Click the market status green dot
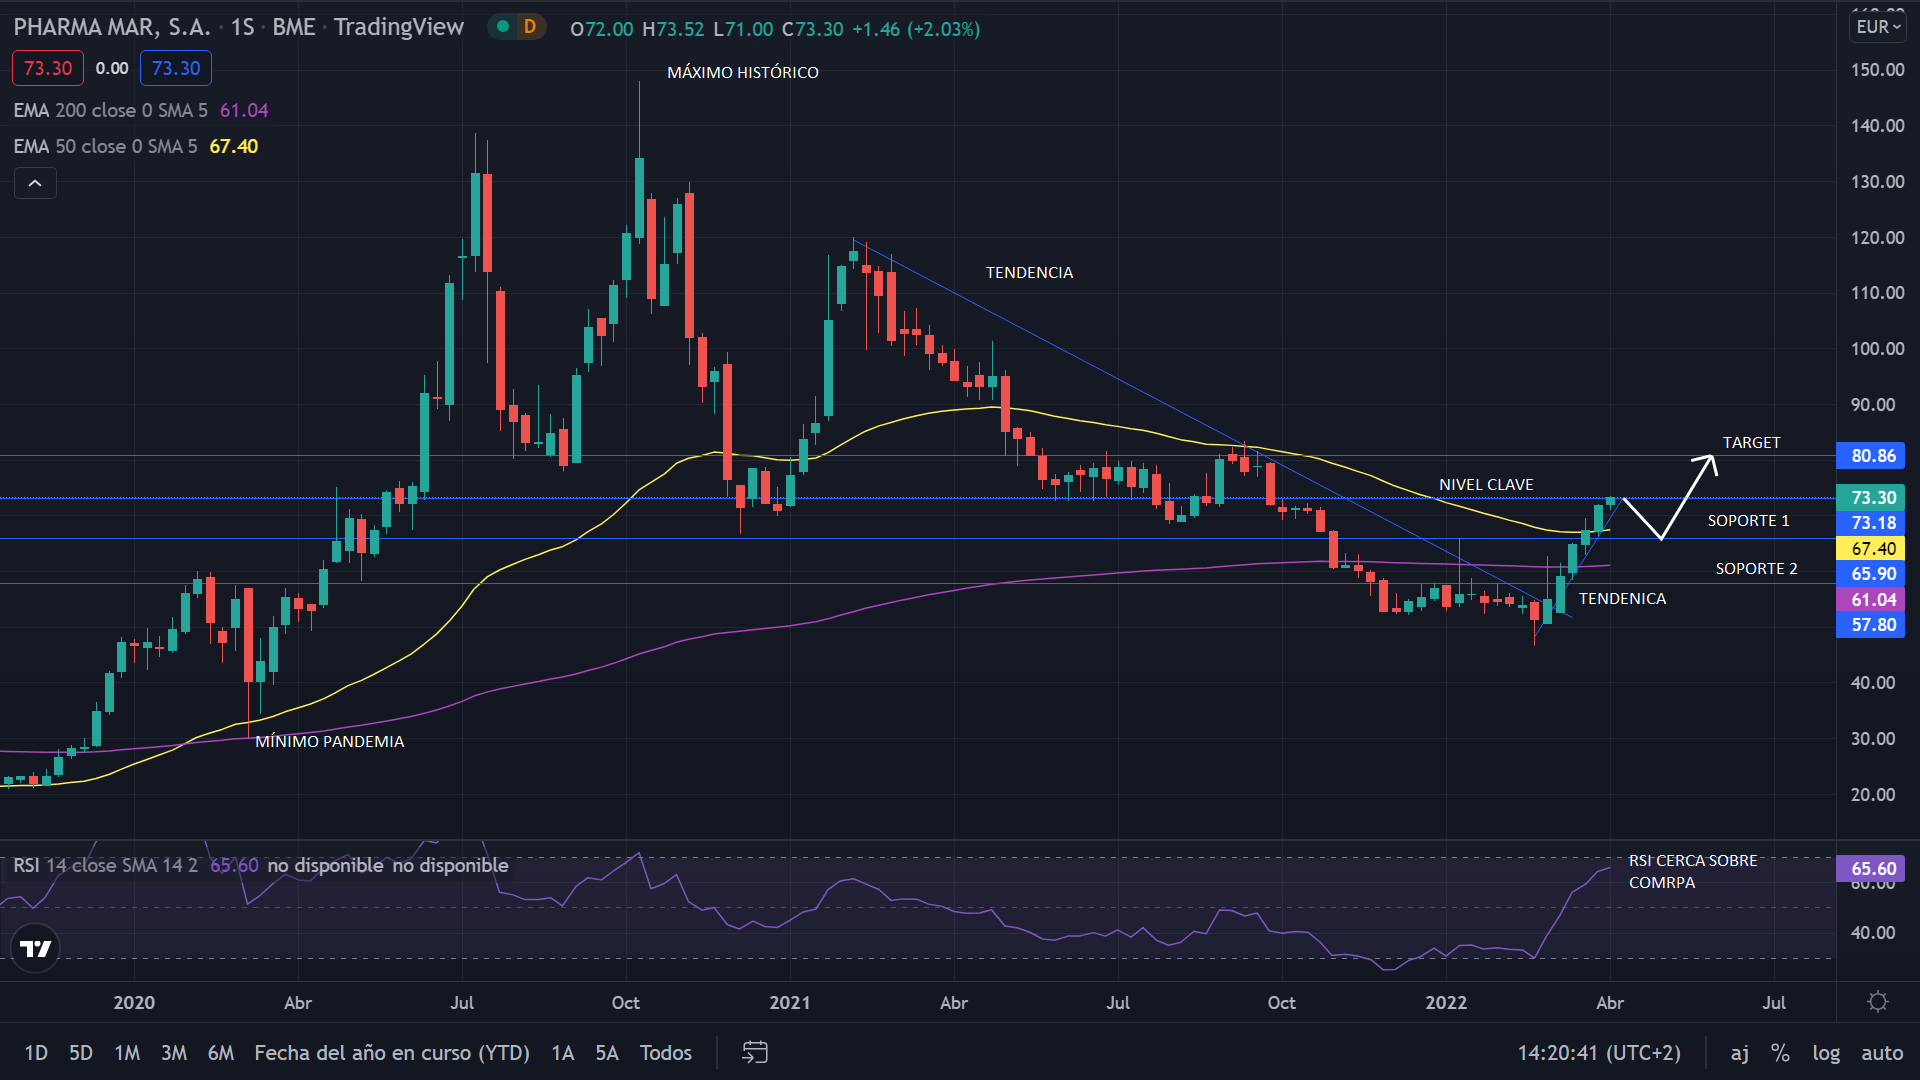This screenshot has width=1920, height=1080. (x=503, y=27)
